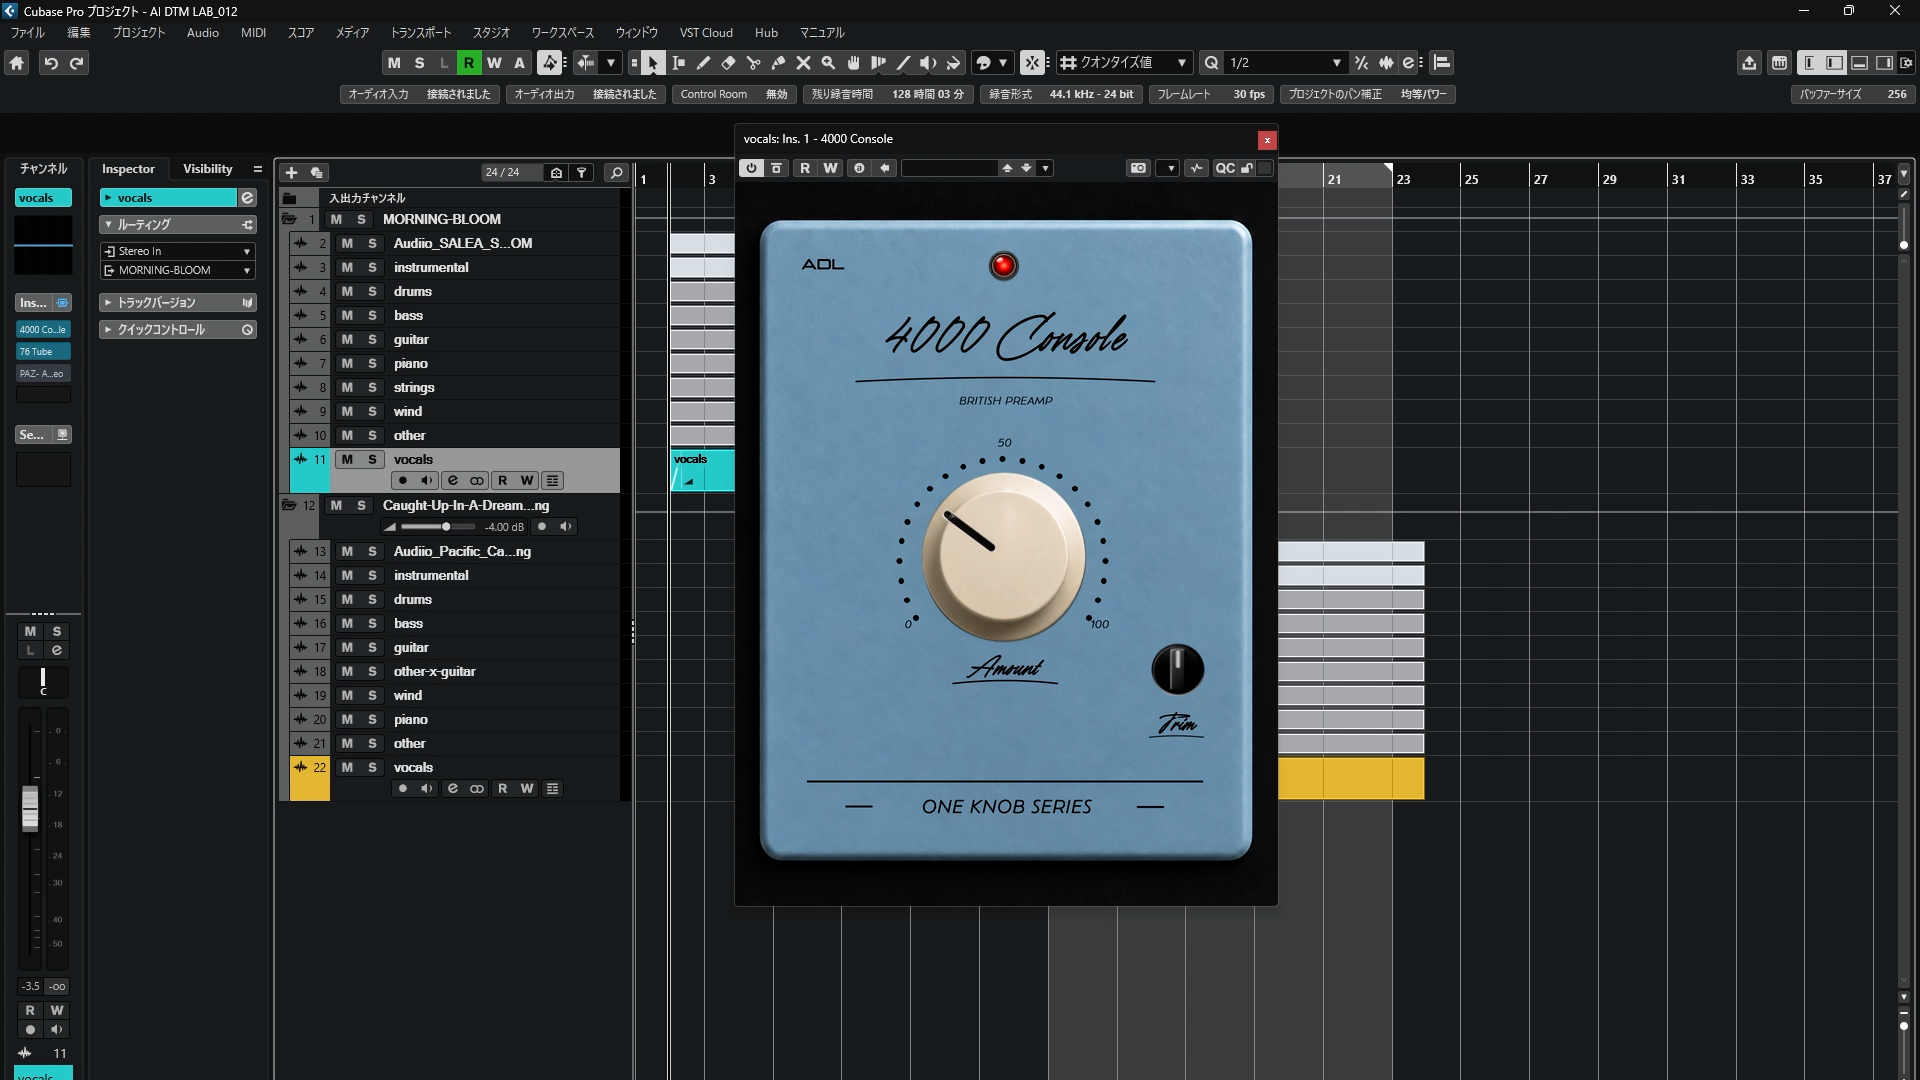Open the MIDI menu

(x=253, y=33)
